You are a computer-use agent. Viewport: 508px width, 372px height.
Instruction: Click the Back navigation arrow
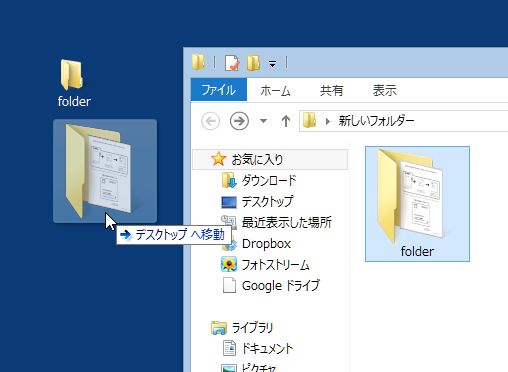[x=211, y=121]
